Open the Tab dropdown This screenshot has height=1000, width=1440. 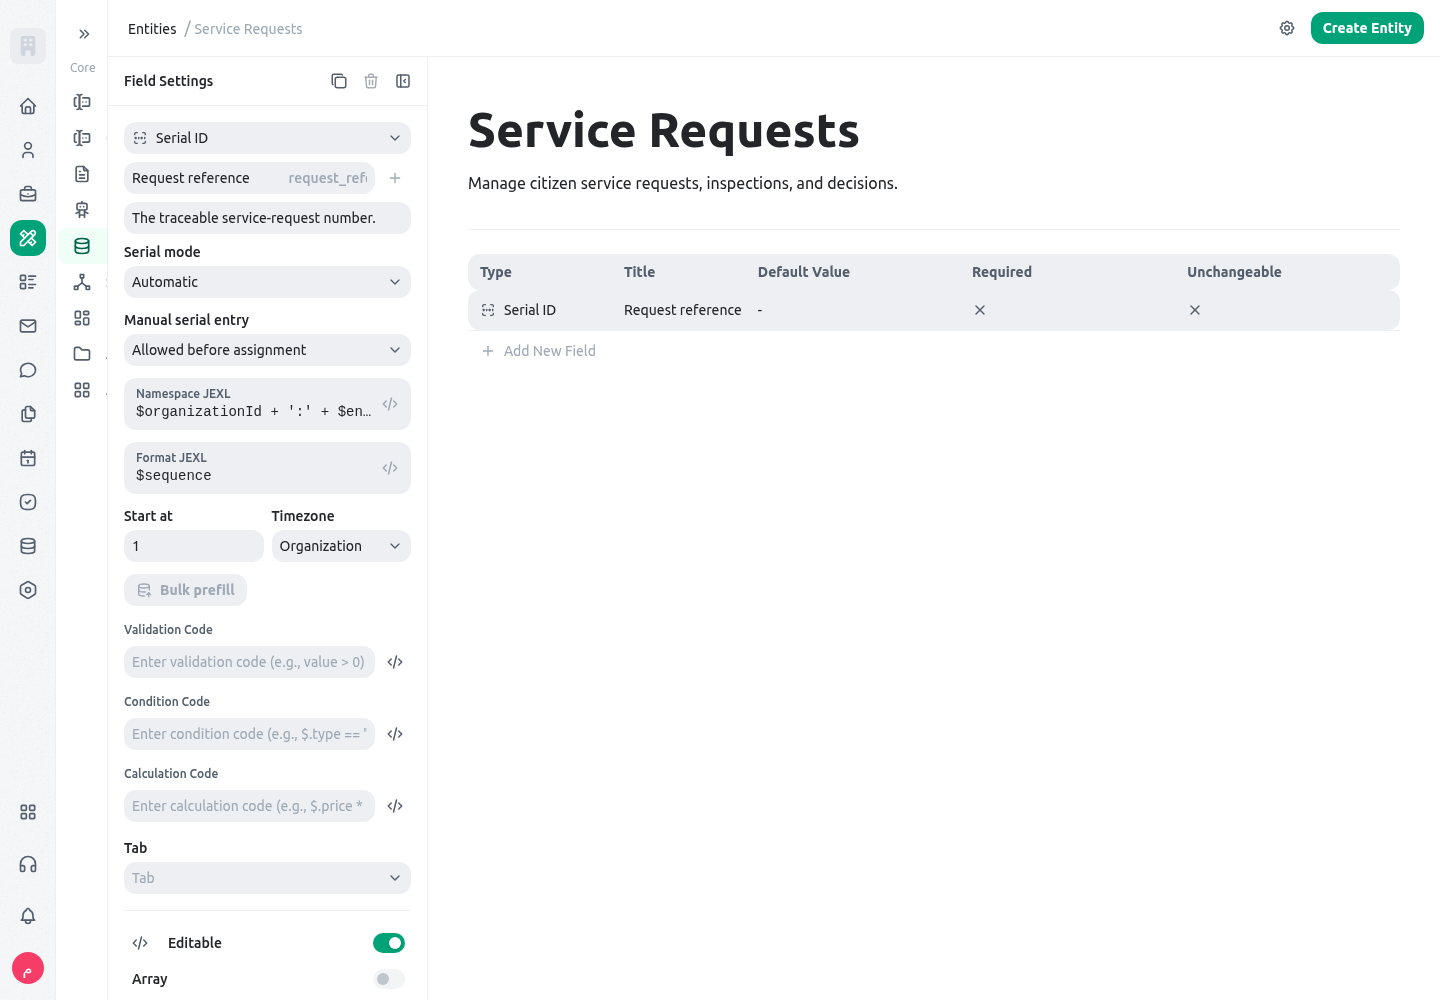(267, 878)
